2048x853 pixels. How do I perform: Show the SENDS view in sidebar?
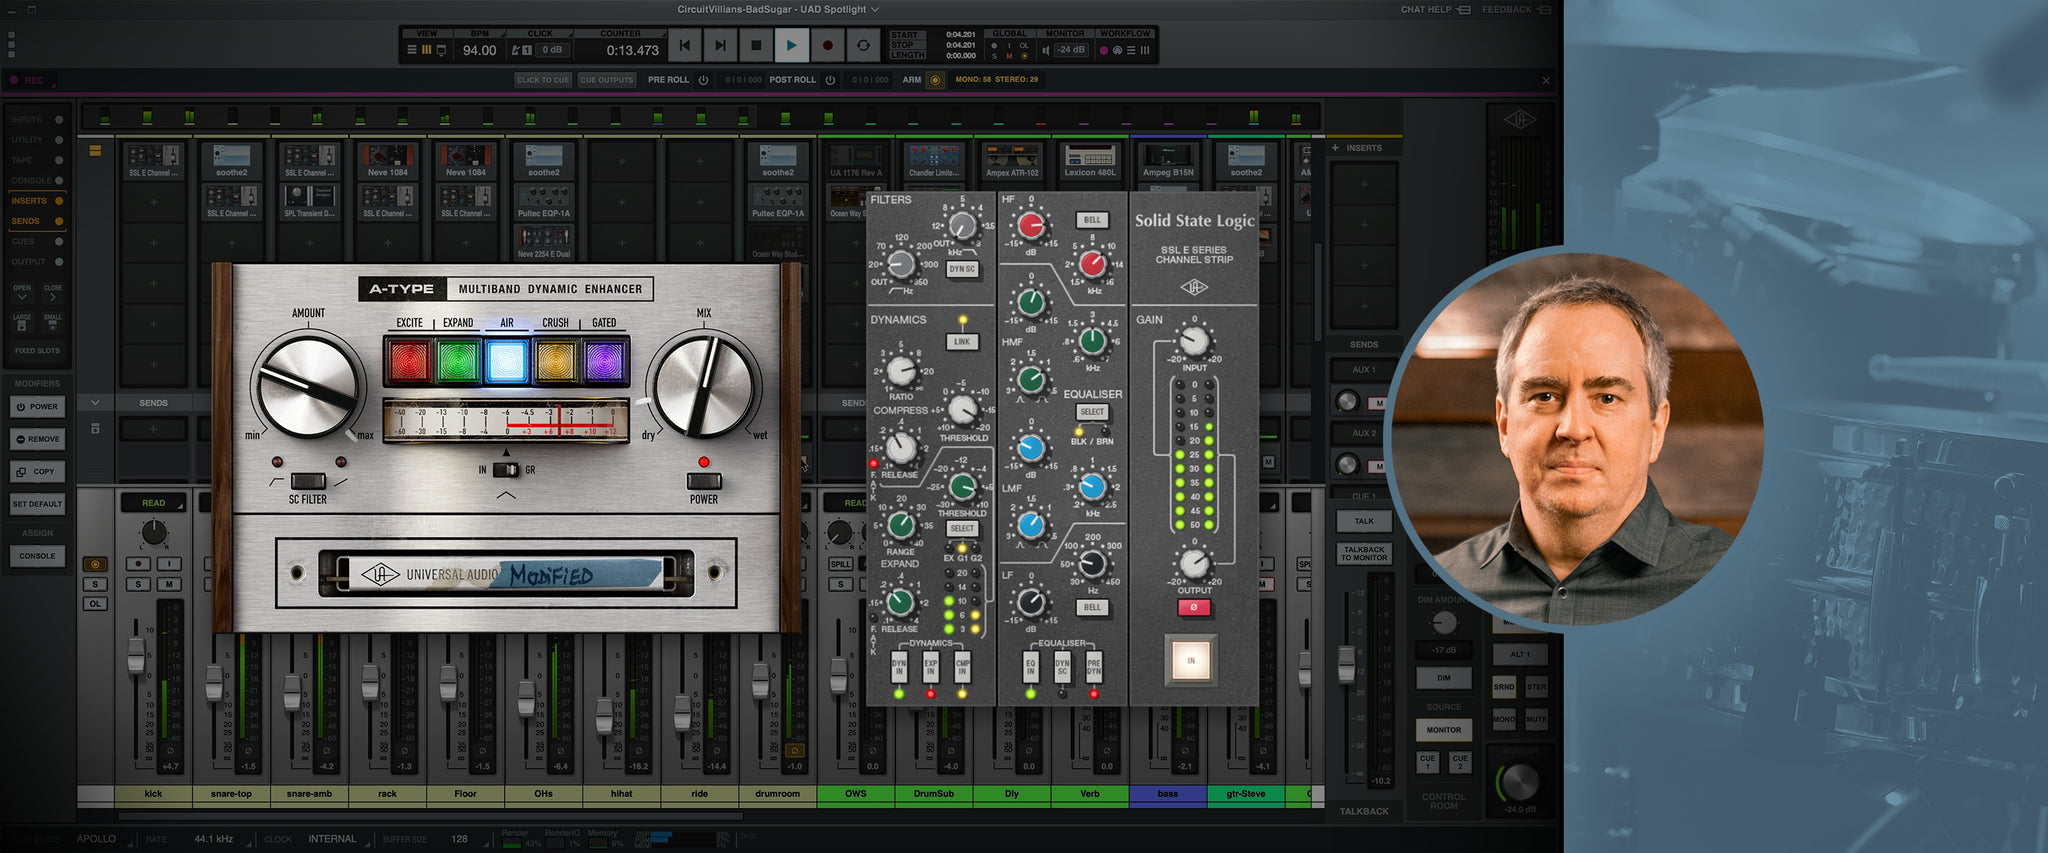click(x=26, y=221)
